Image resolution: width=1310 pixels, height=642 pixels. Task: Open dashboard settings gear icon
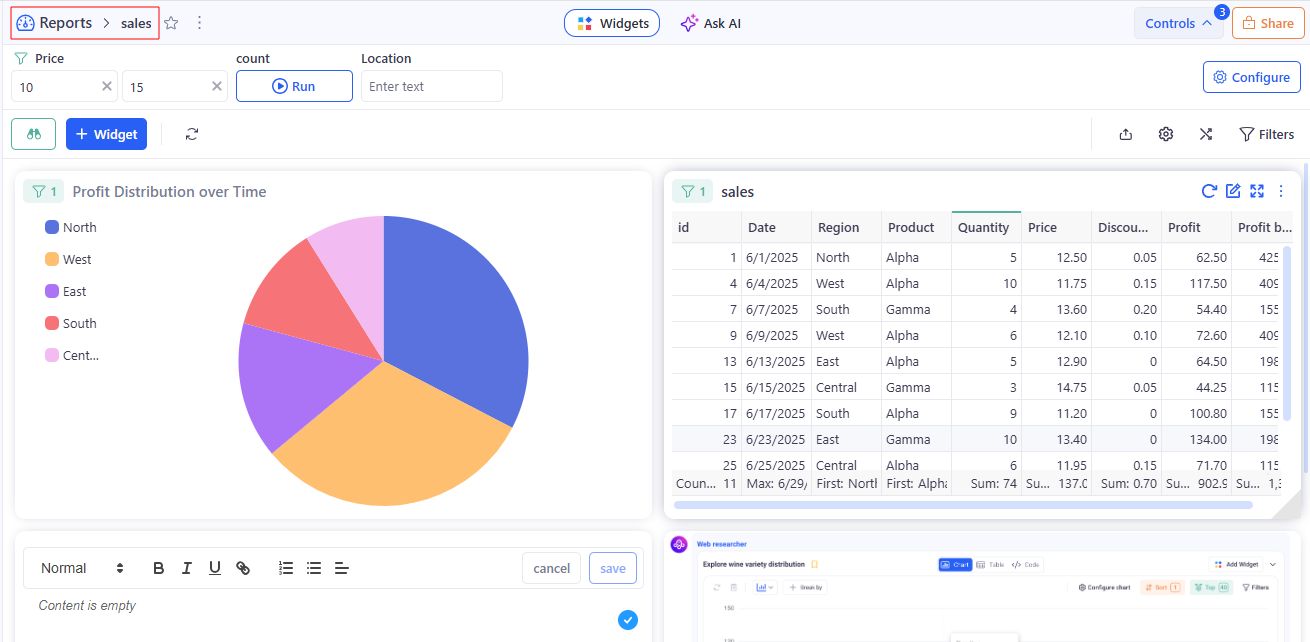coord(1166,134)
